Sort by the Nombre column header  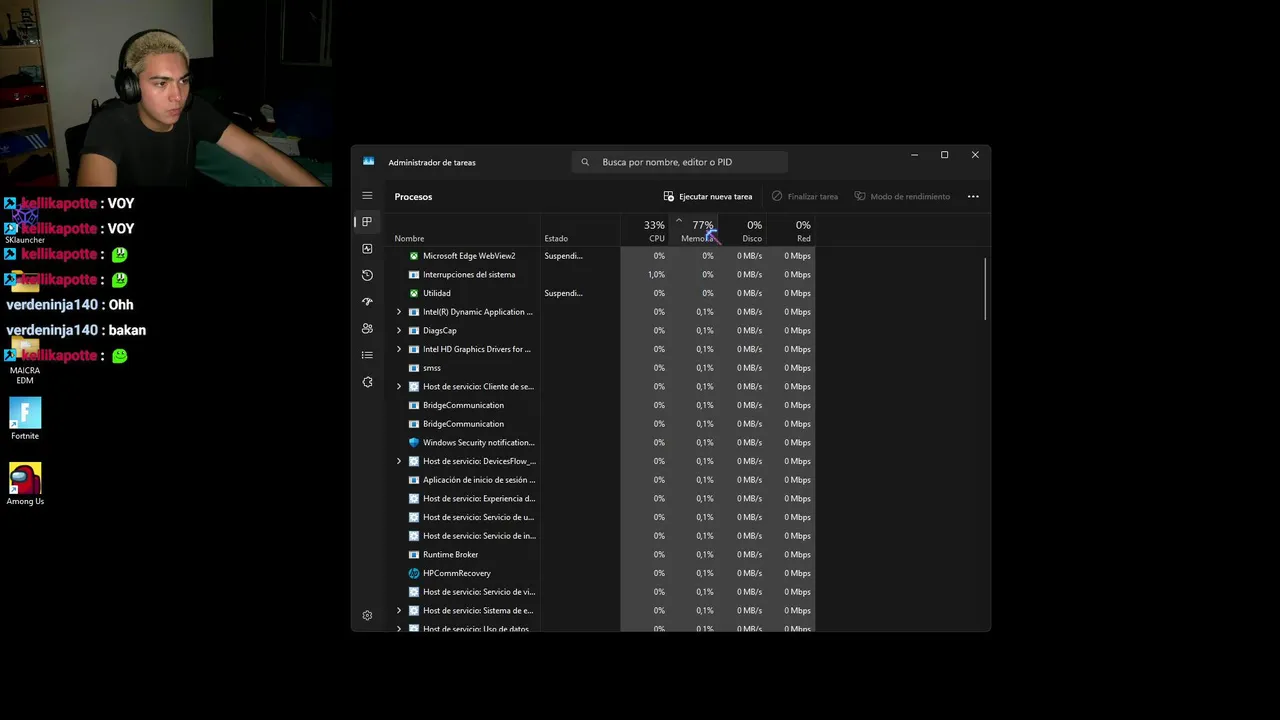point(409,238)
